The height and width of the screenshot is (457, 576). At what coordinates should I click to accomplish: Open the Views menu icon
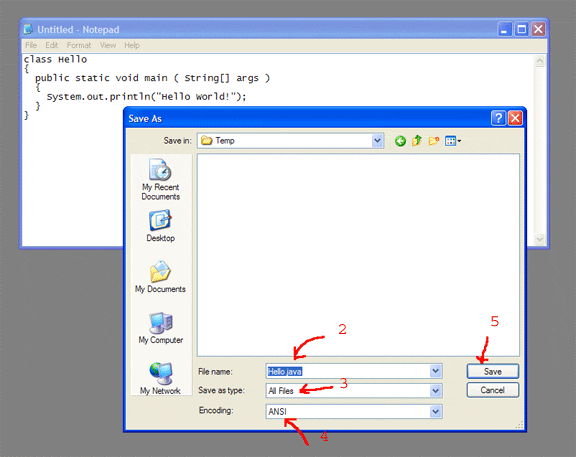tap(453, 141)
